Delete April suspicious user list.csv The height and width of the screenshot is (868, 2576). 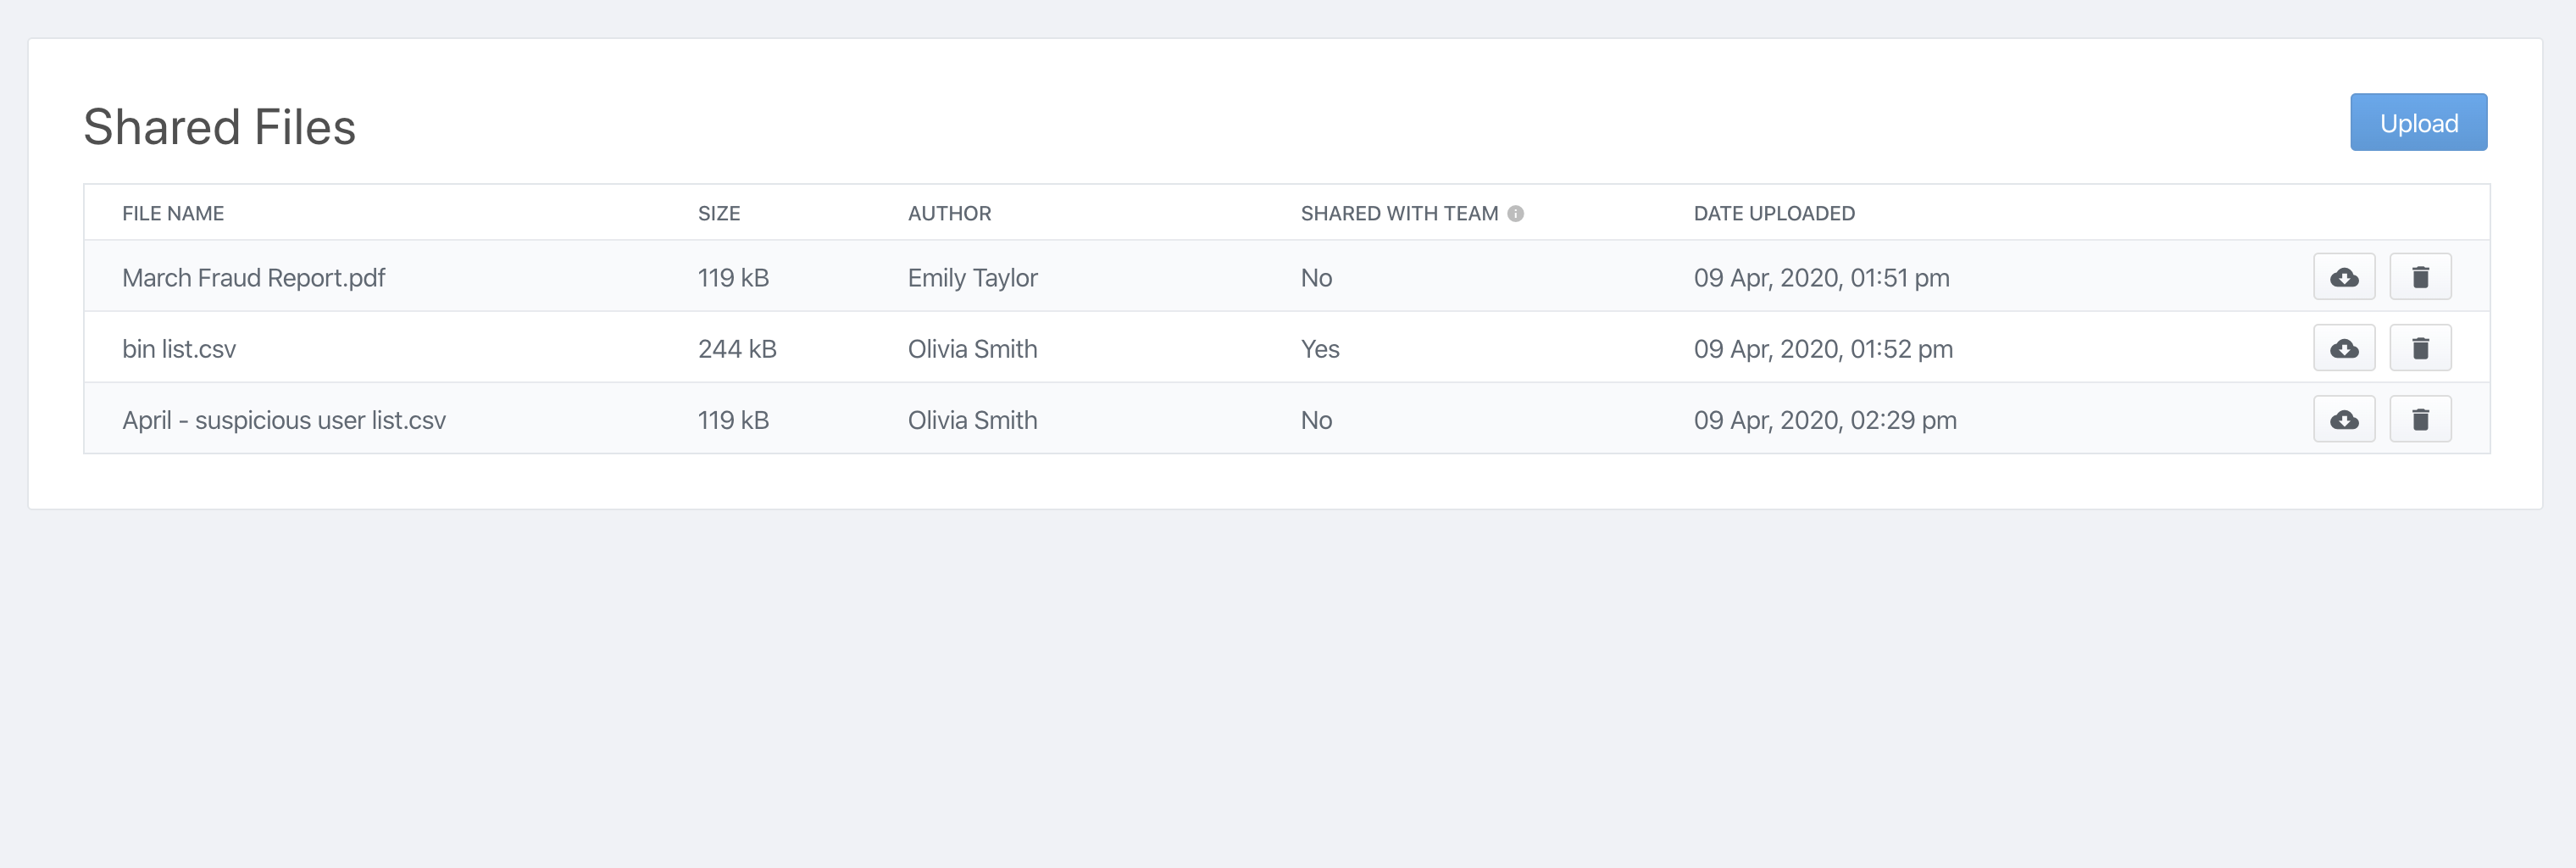(2419, 419)
